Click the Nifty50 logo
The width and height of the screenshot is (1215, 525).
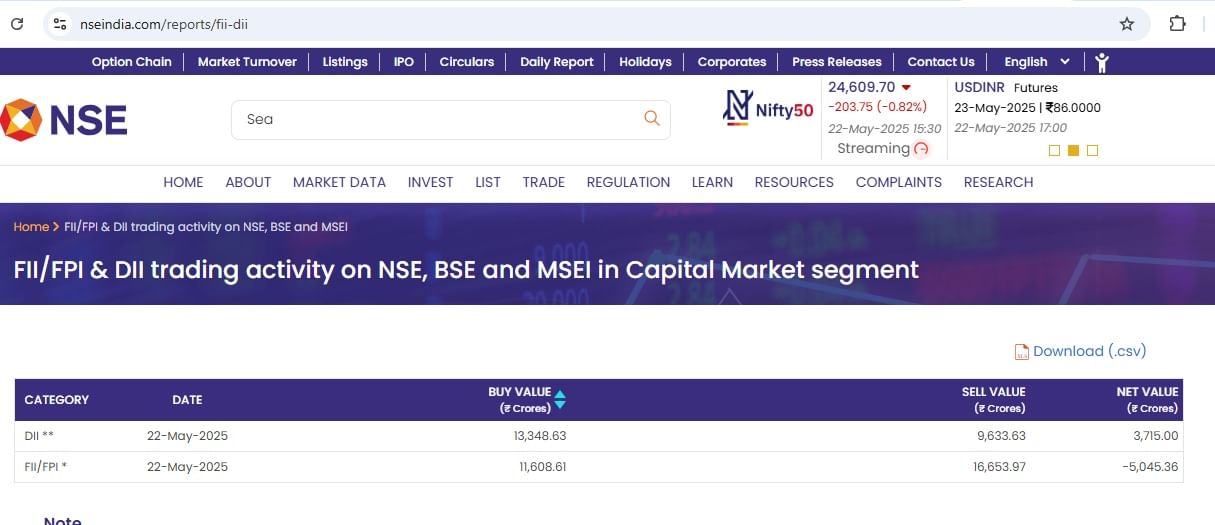tap(768, 109)
